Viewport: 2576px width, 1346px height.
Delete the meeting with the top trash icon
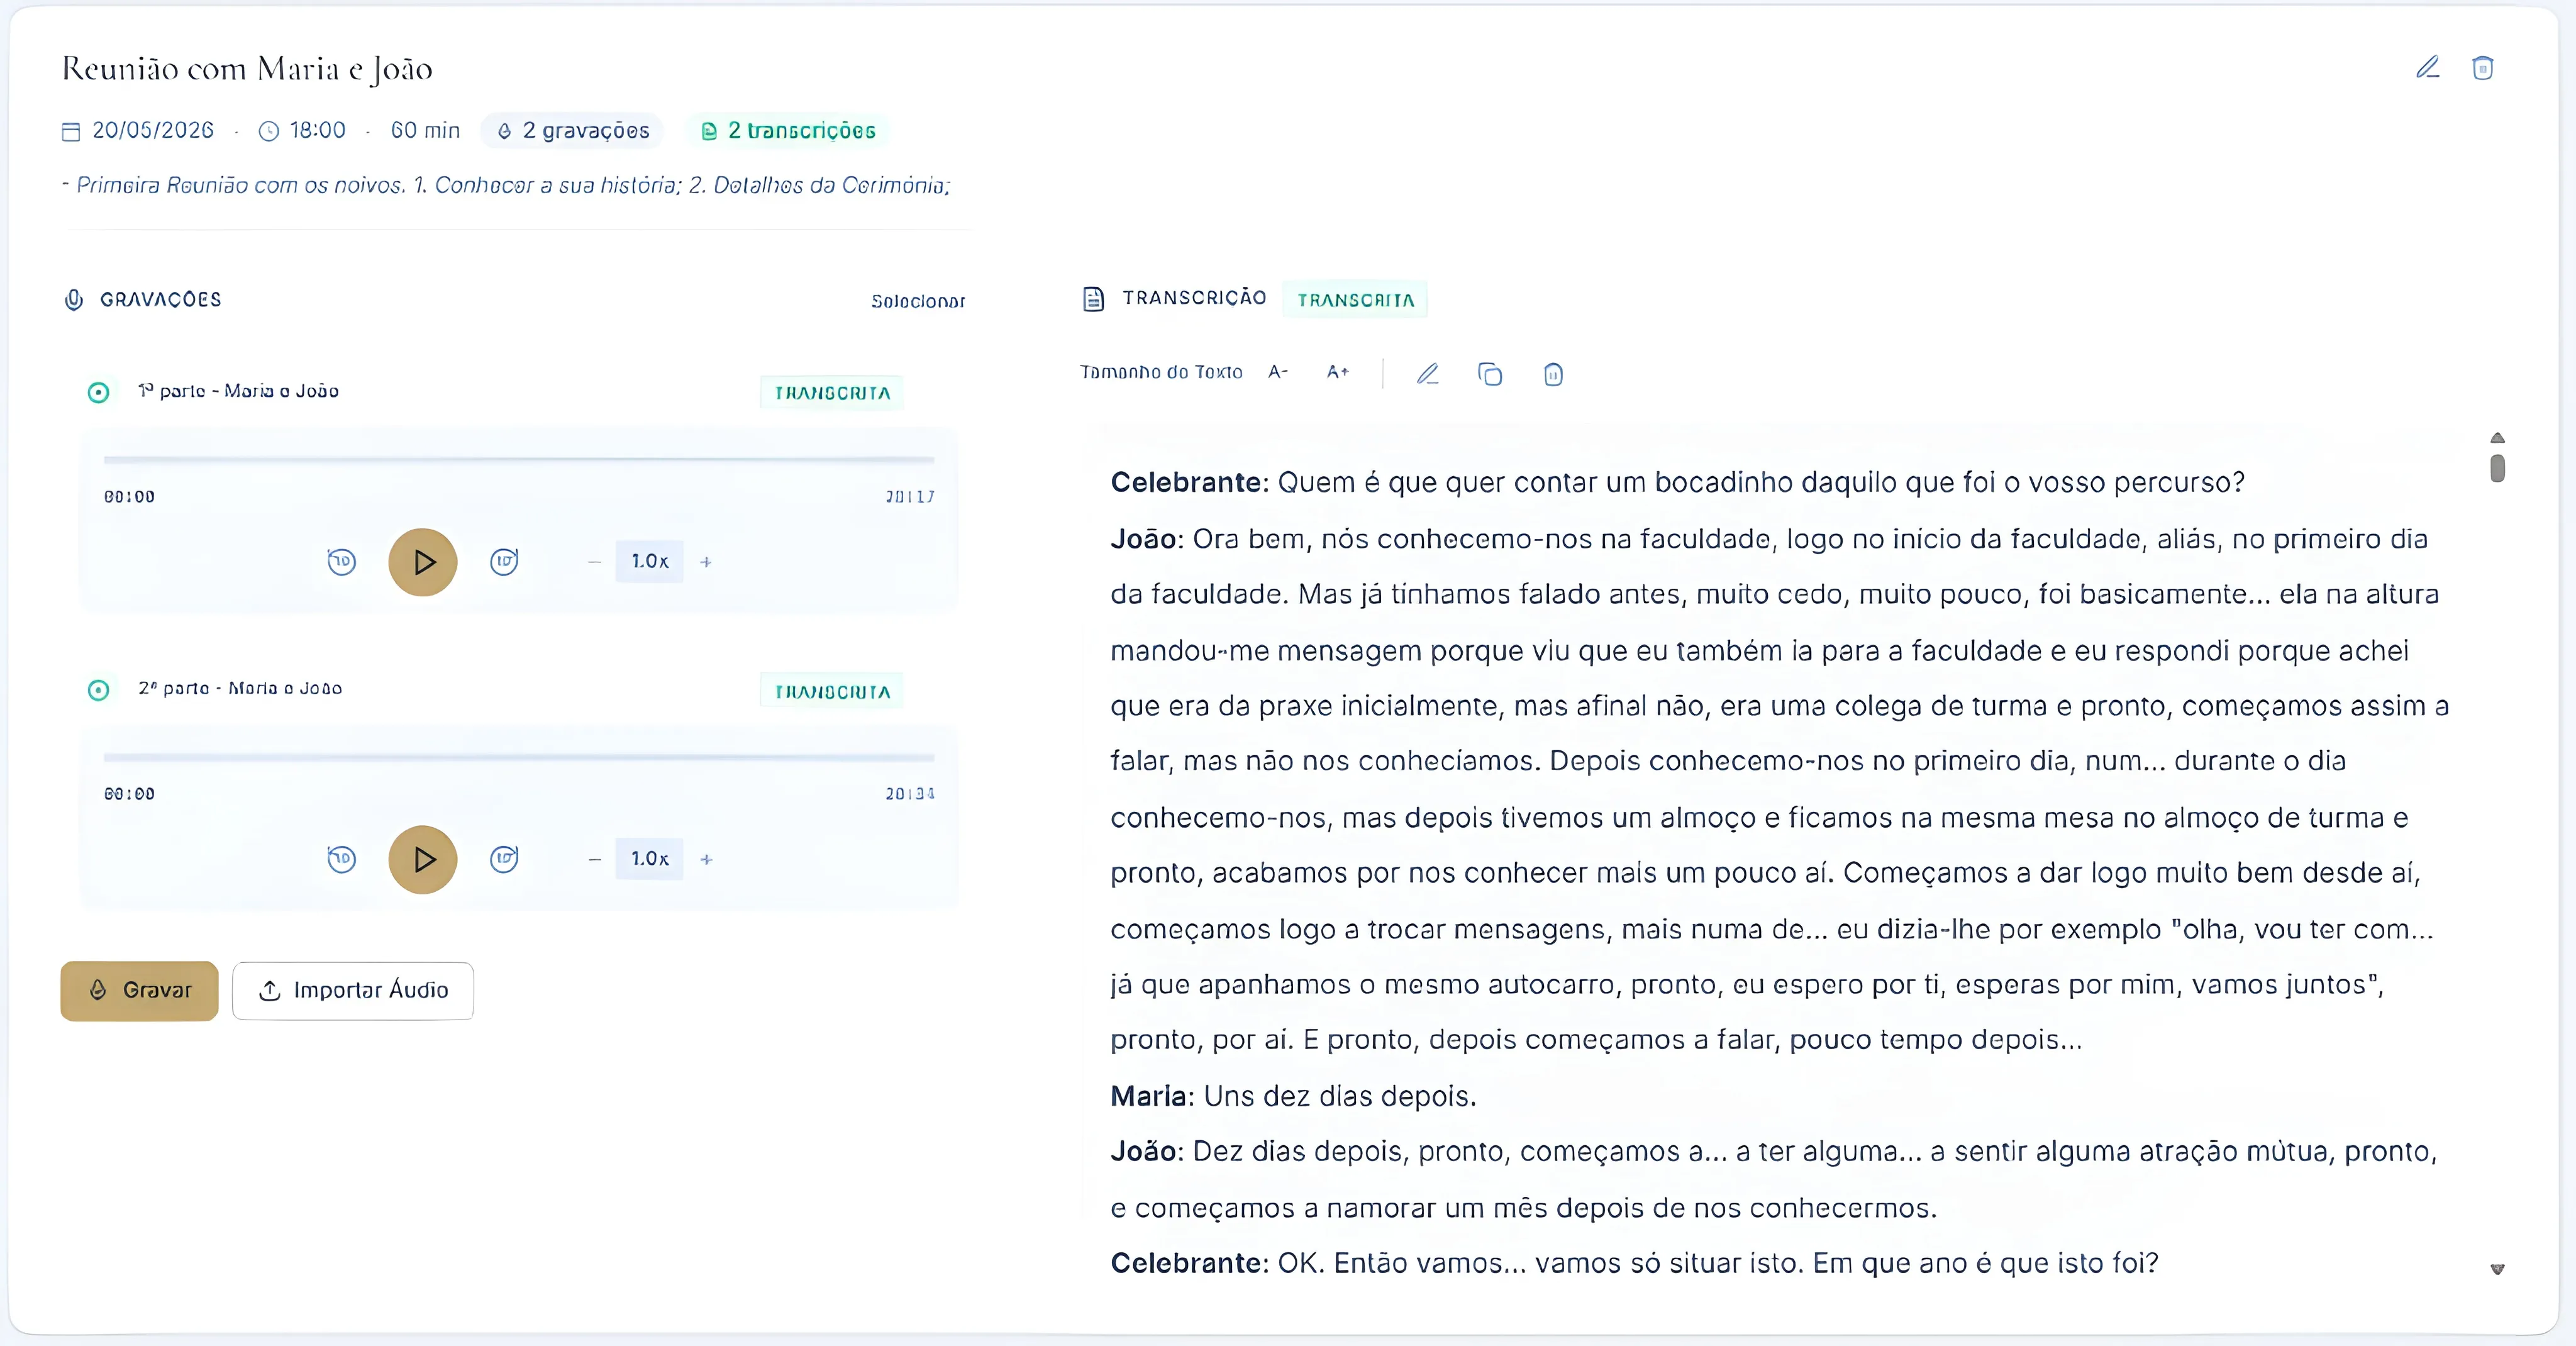click(2482, 67)
